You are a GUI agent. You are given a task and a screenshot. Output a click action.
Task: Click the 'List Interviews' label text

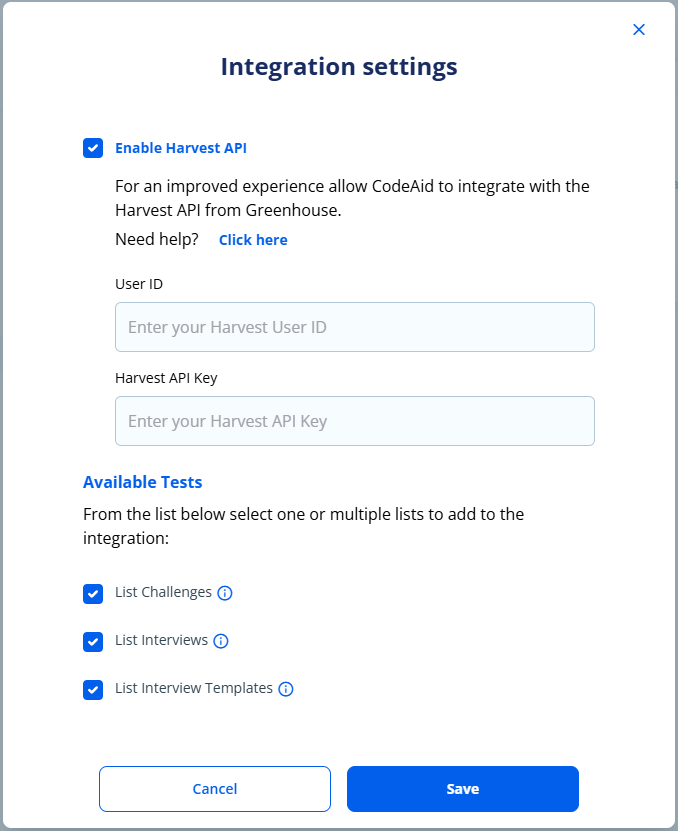click(x=161, y=640)
